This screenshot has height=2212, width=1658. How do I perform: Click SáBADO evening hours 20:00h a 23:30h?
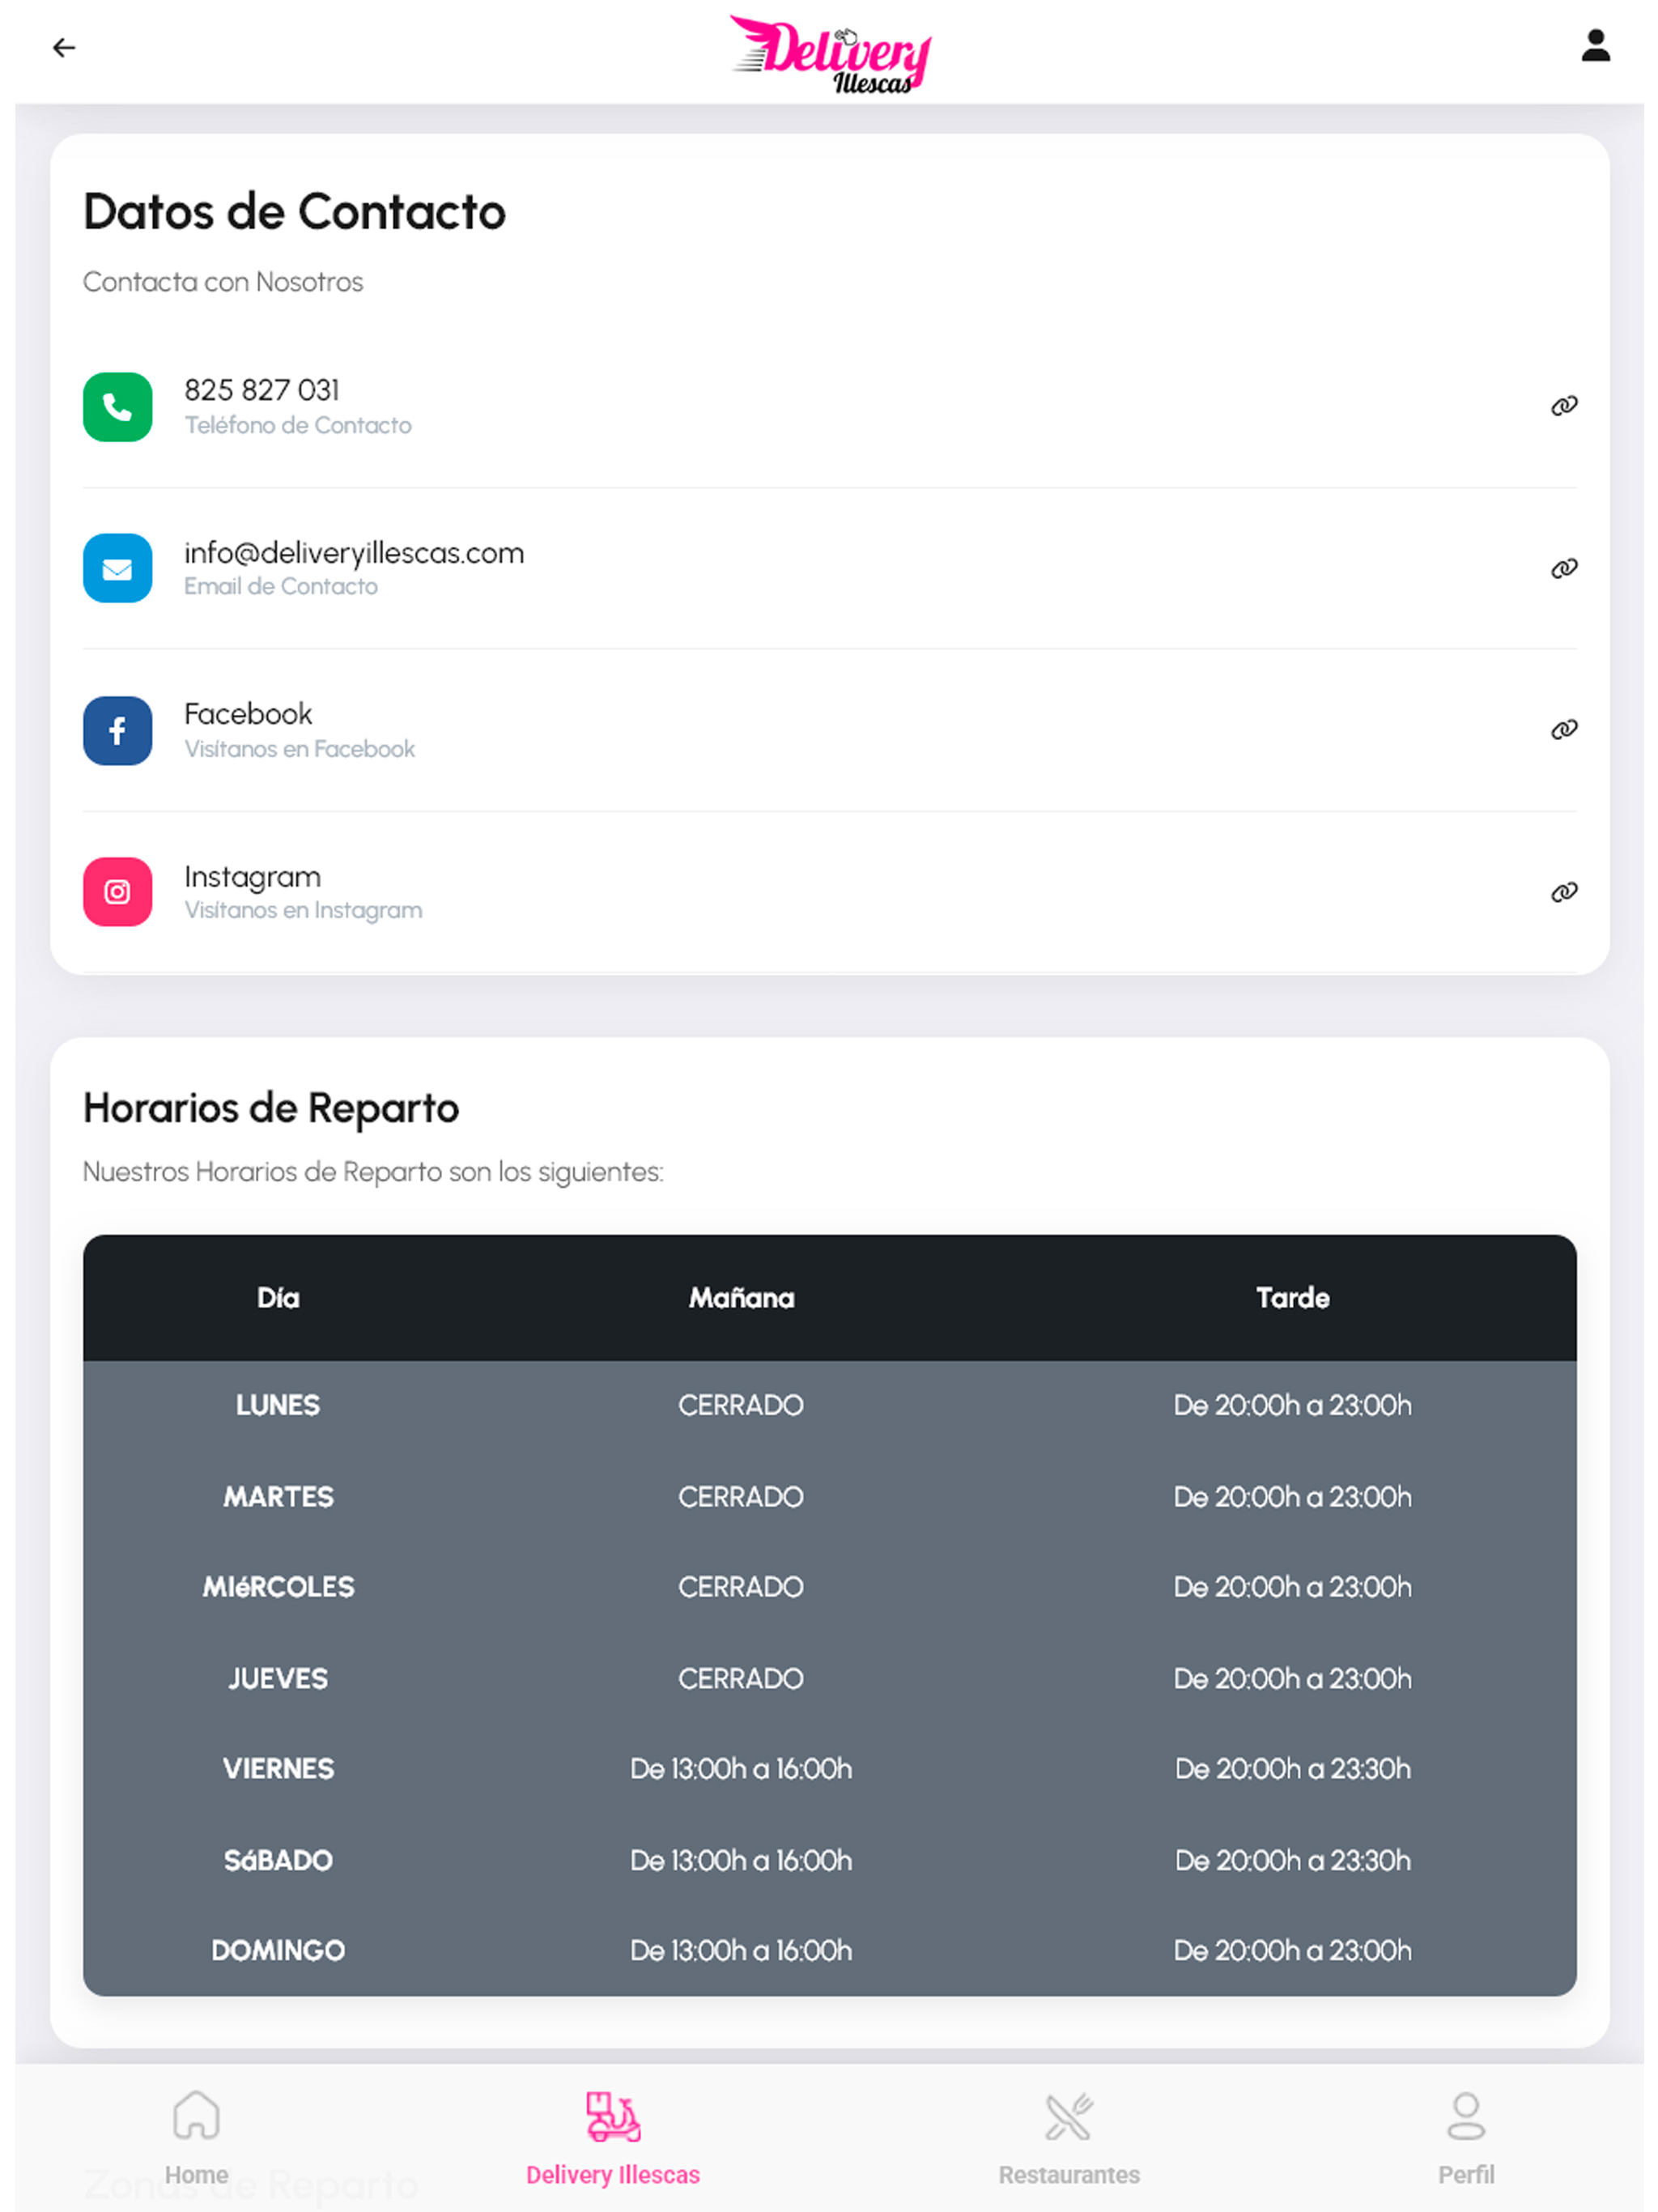(x=1292, y=1861)
